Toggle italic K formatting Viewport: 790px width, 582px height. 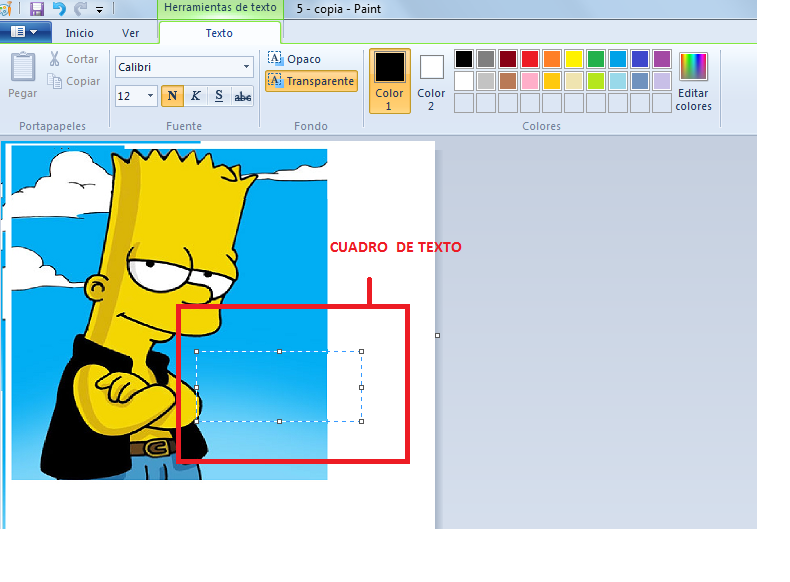pos(195,96)
